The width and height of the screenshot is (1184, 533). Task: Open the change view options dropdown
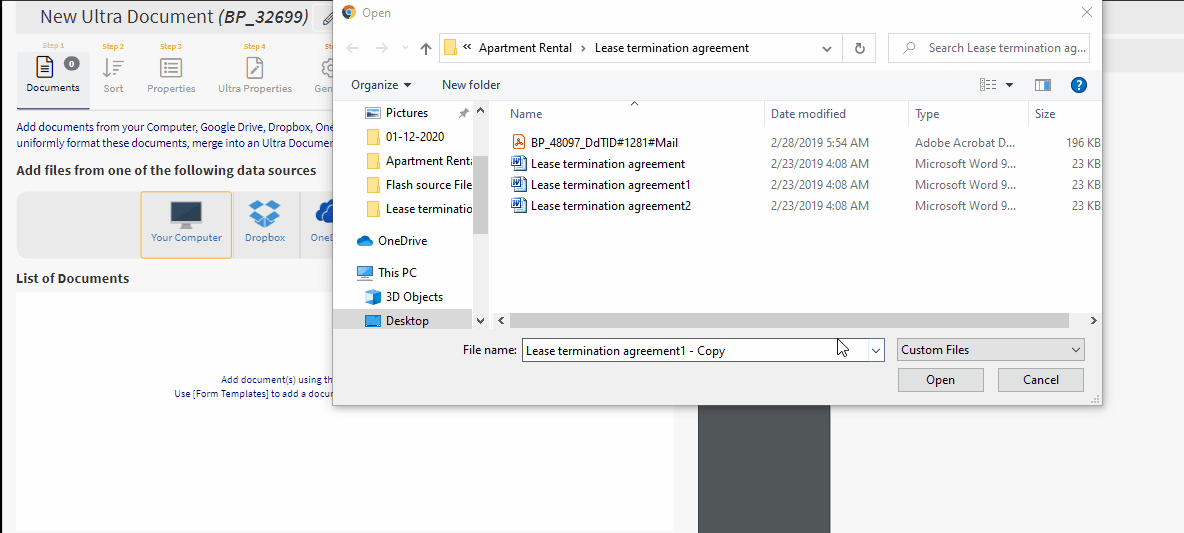[x=1009, y=85]
